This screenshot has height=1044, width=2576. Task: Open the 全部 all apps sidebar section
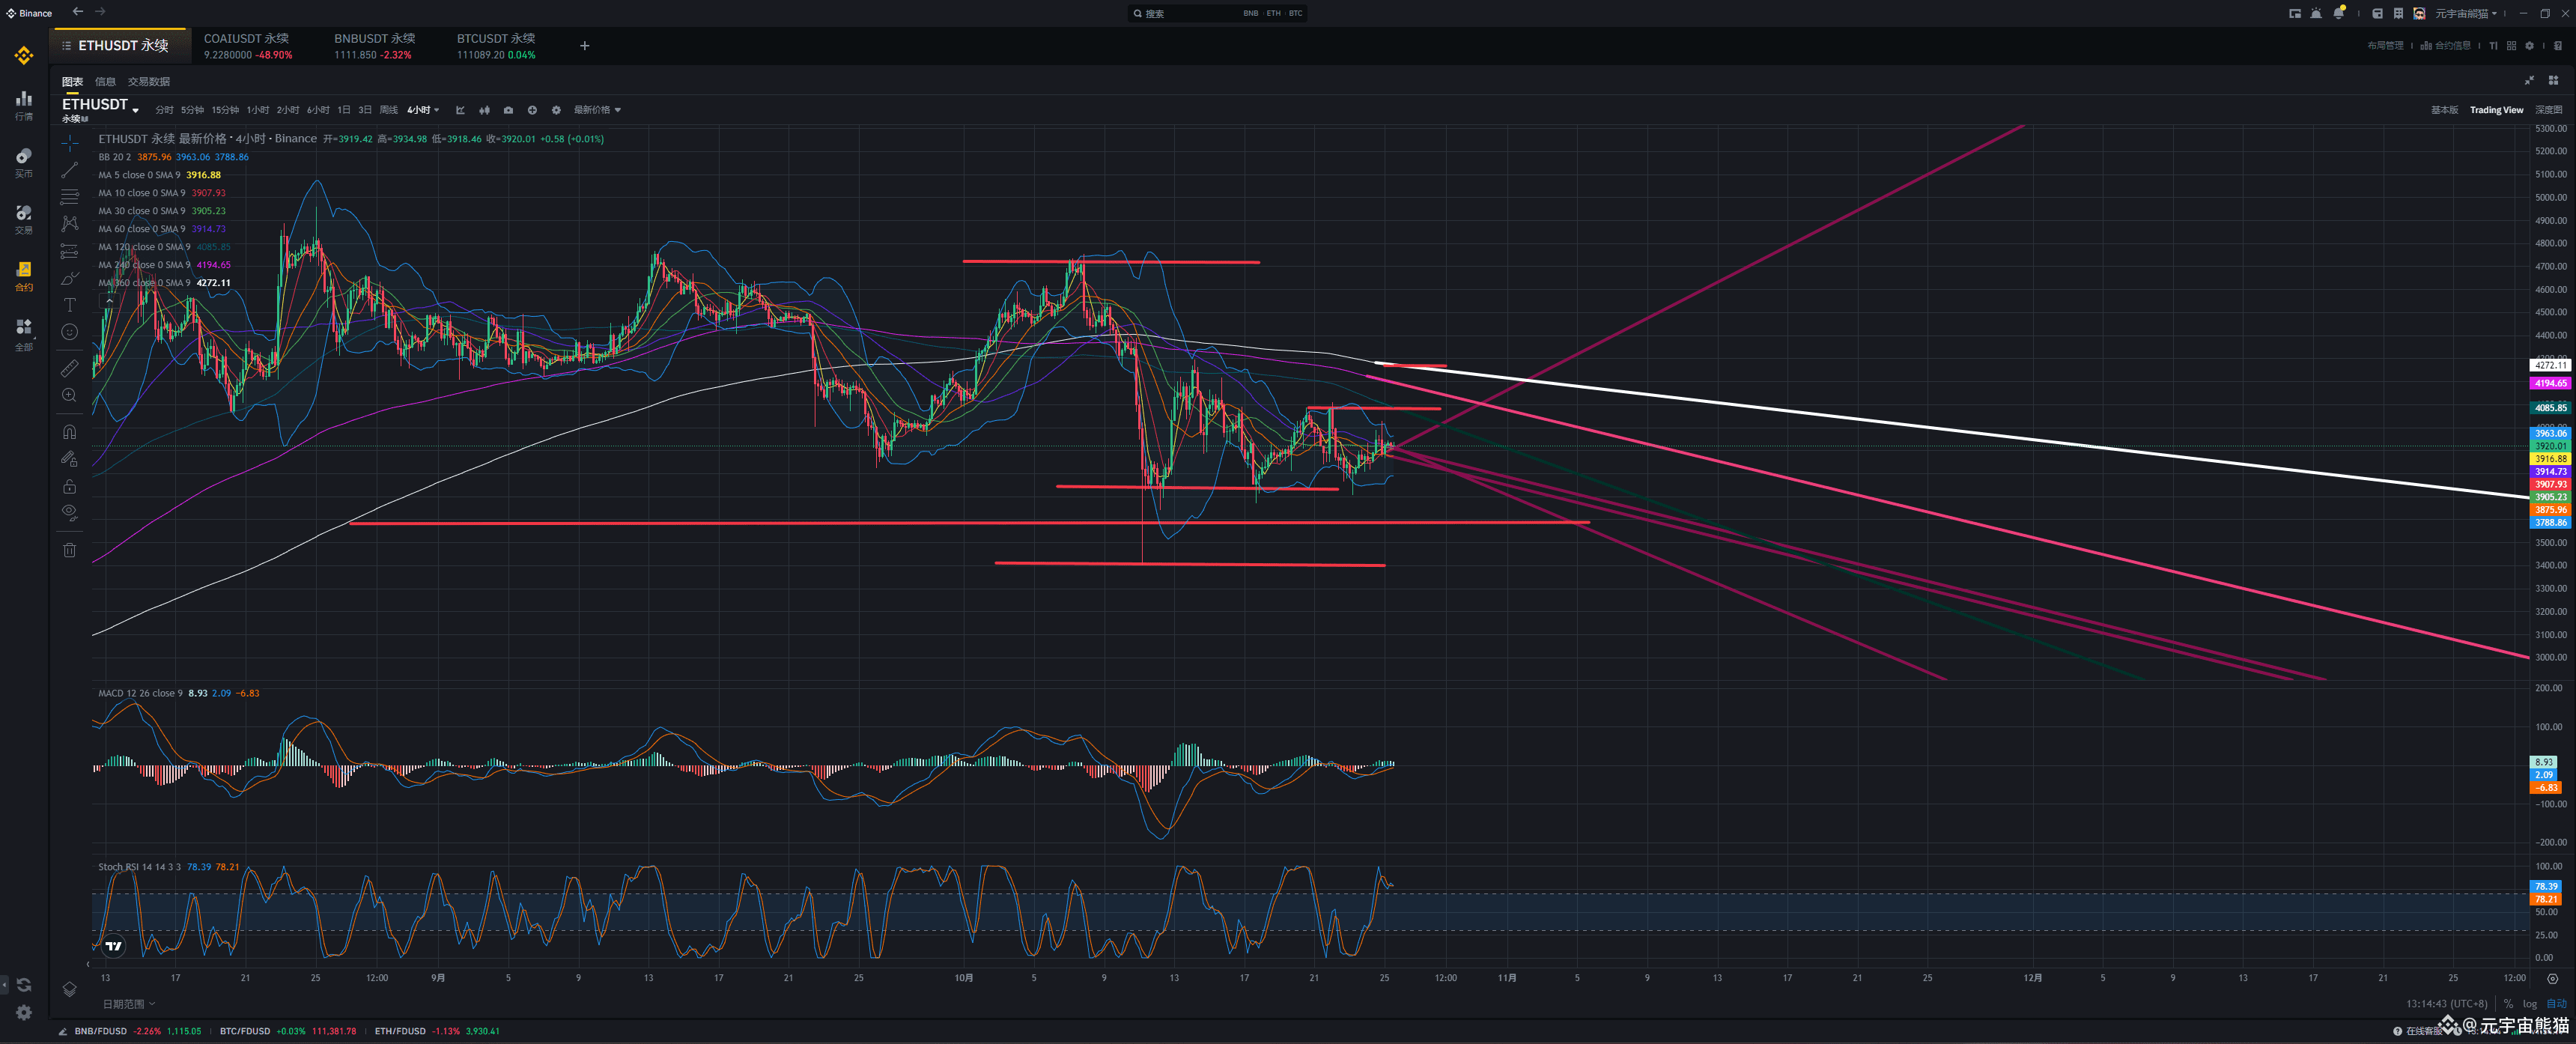click(x=24, y=334)
